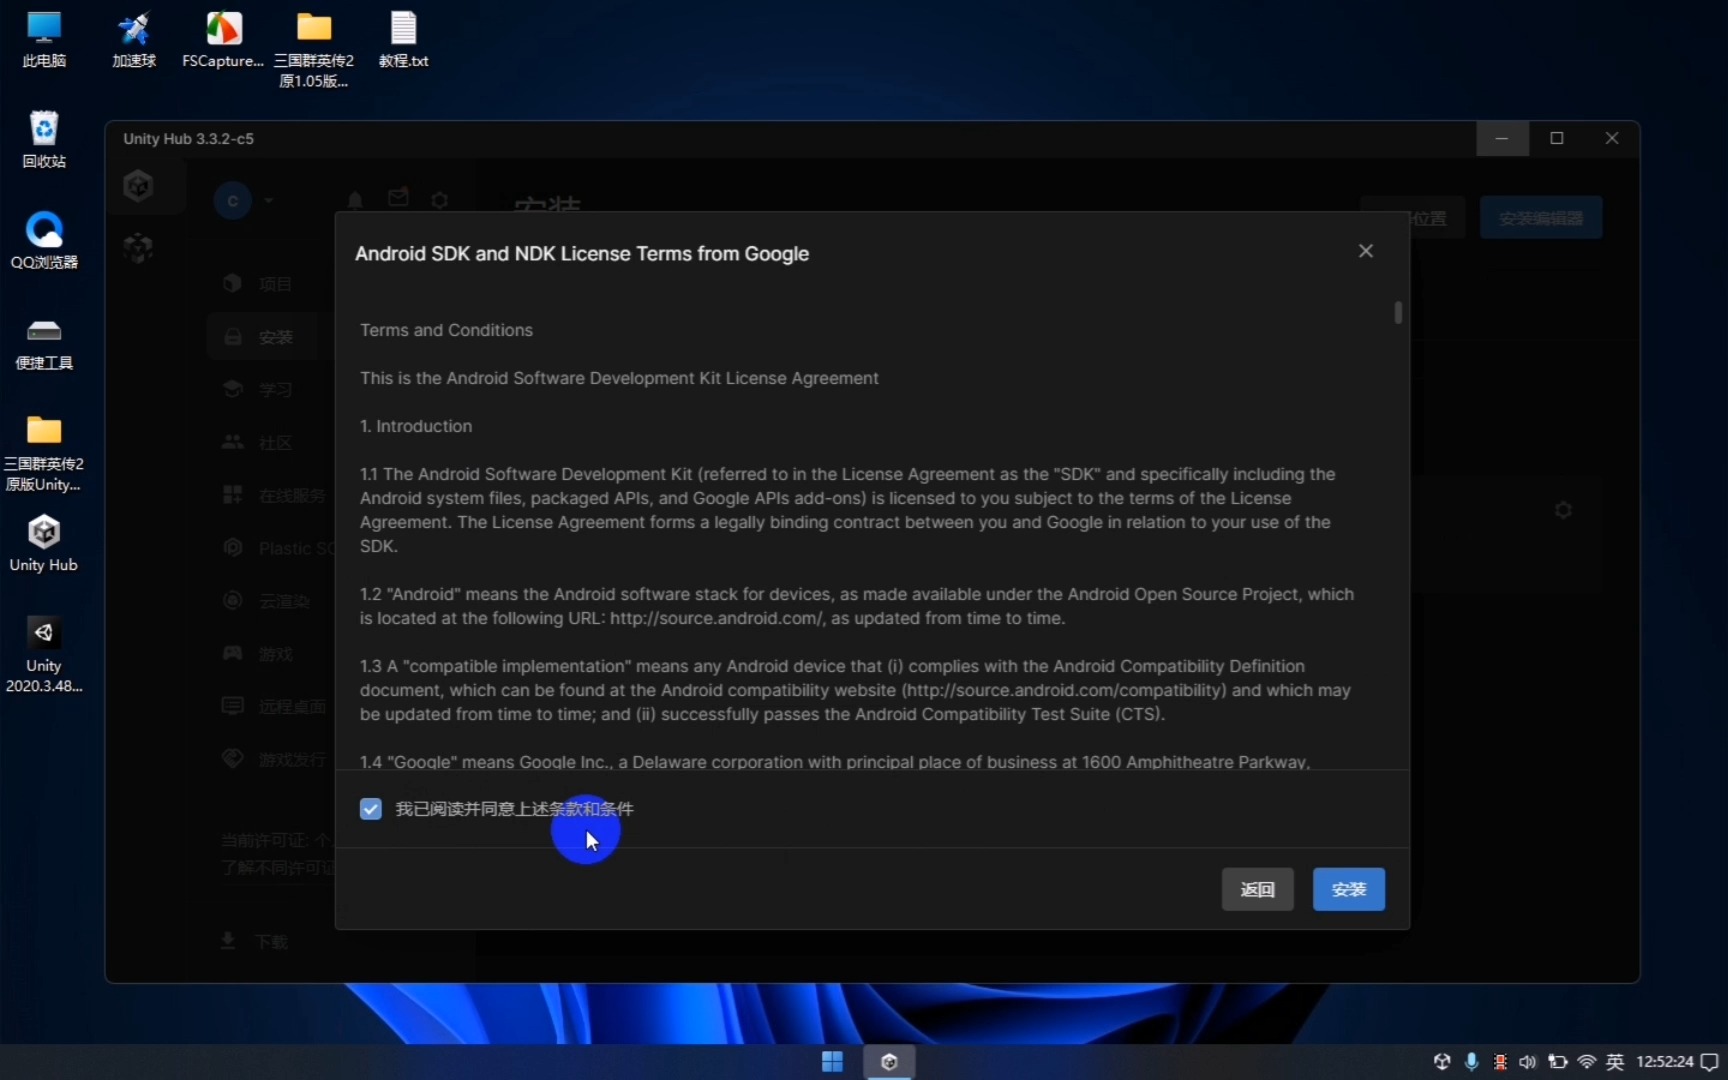Click the 返回 back button

point(1257,889)
